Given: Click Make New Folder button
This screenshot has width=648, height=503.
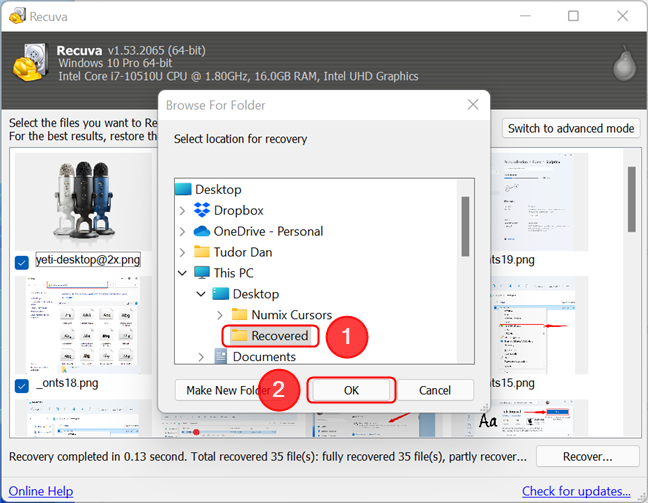Looking at the screenshot, I should [229, 390].
